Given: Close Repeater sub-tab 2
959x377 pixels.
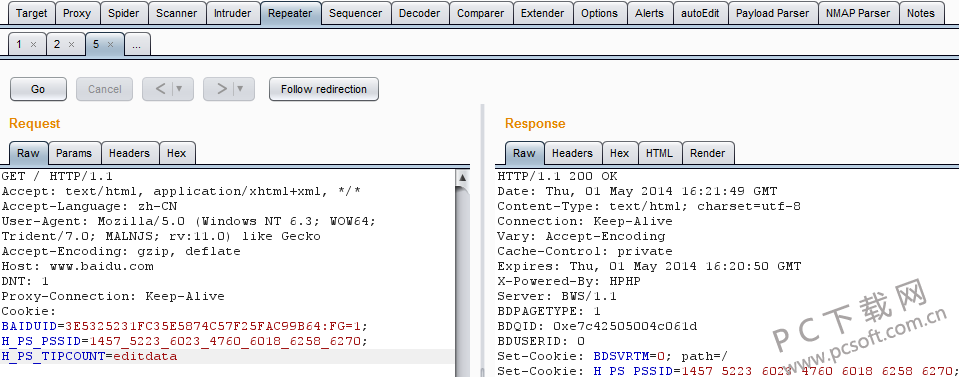Looking at the screenshot, I should point(72,45).
